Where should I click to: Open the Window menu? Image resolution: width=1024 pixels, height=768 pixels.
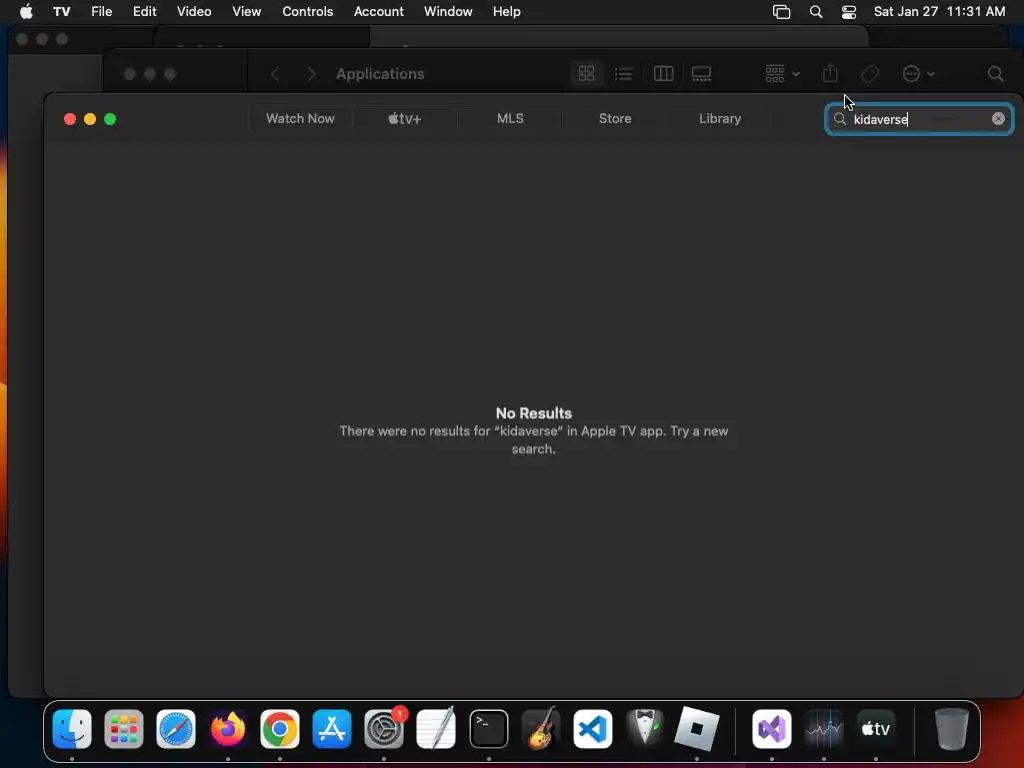point(448,11)
